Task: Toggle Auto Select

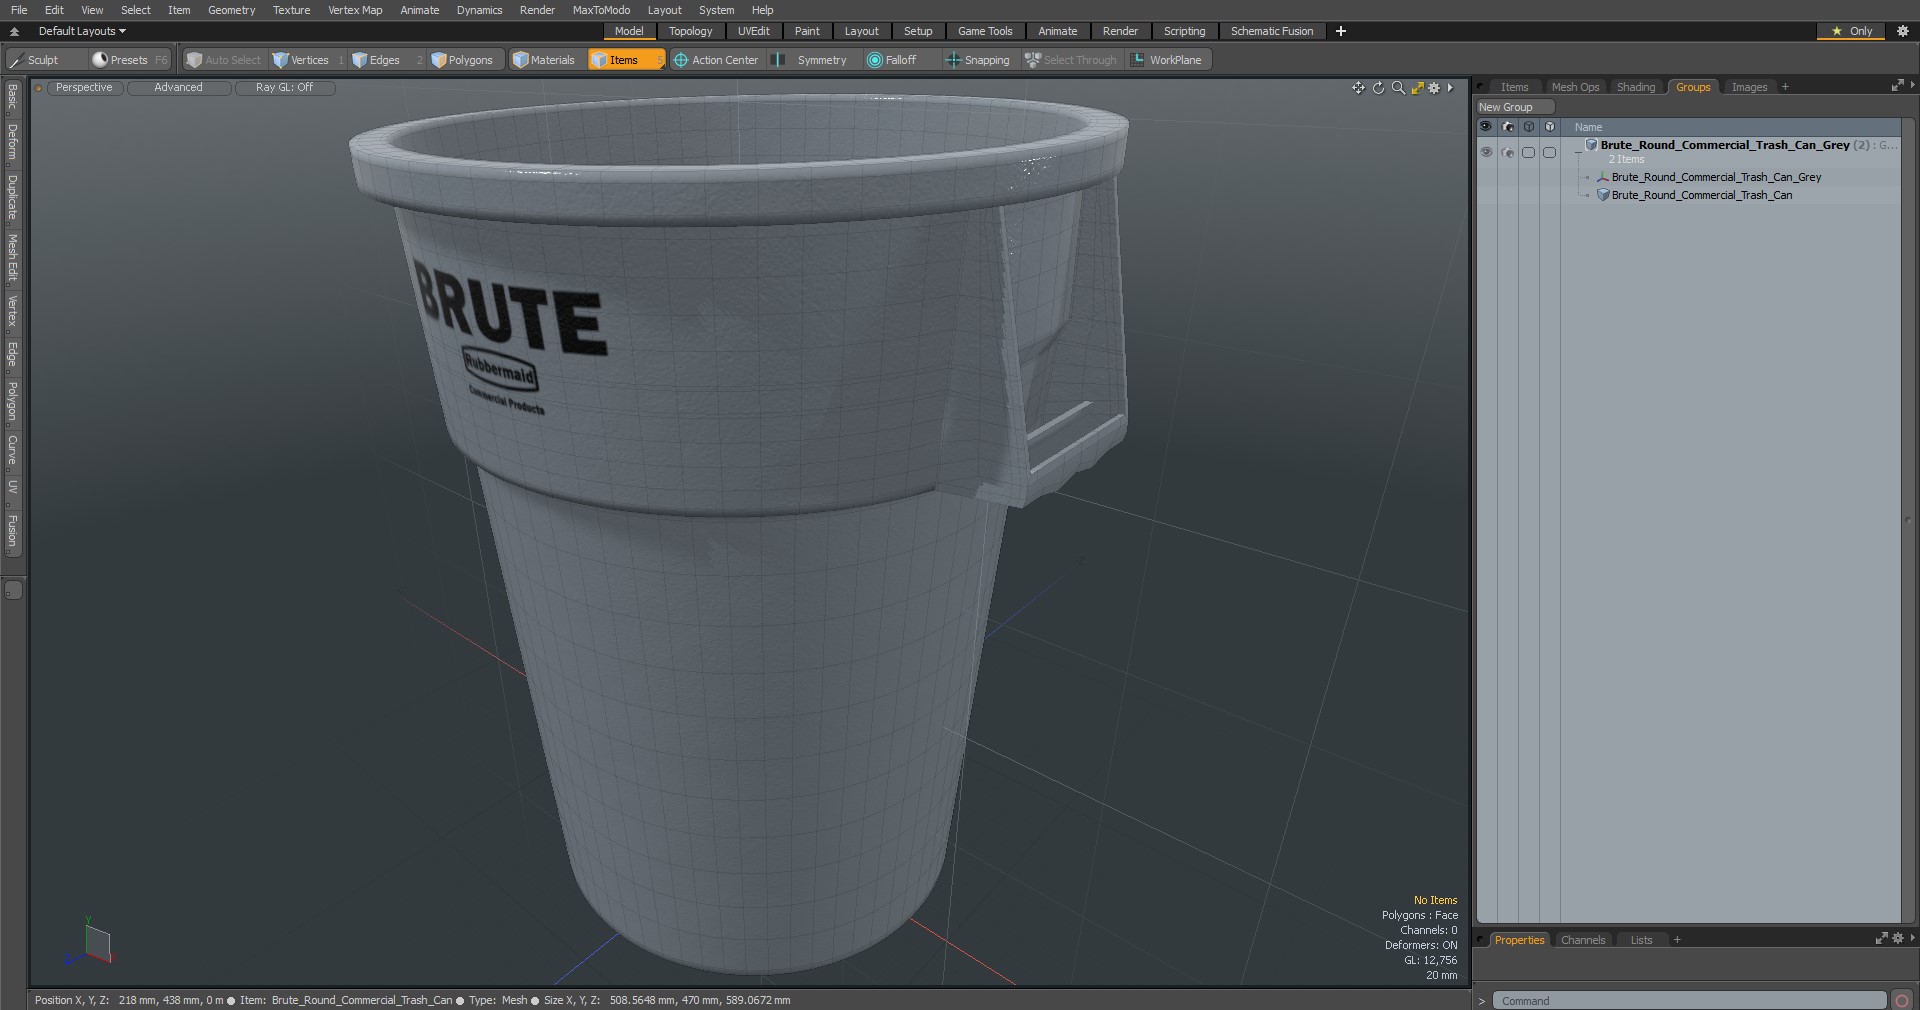Action: point(224,60)
